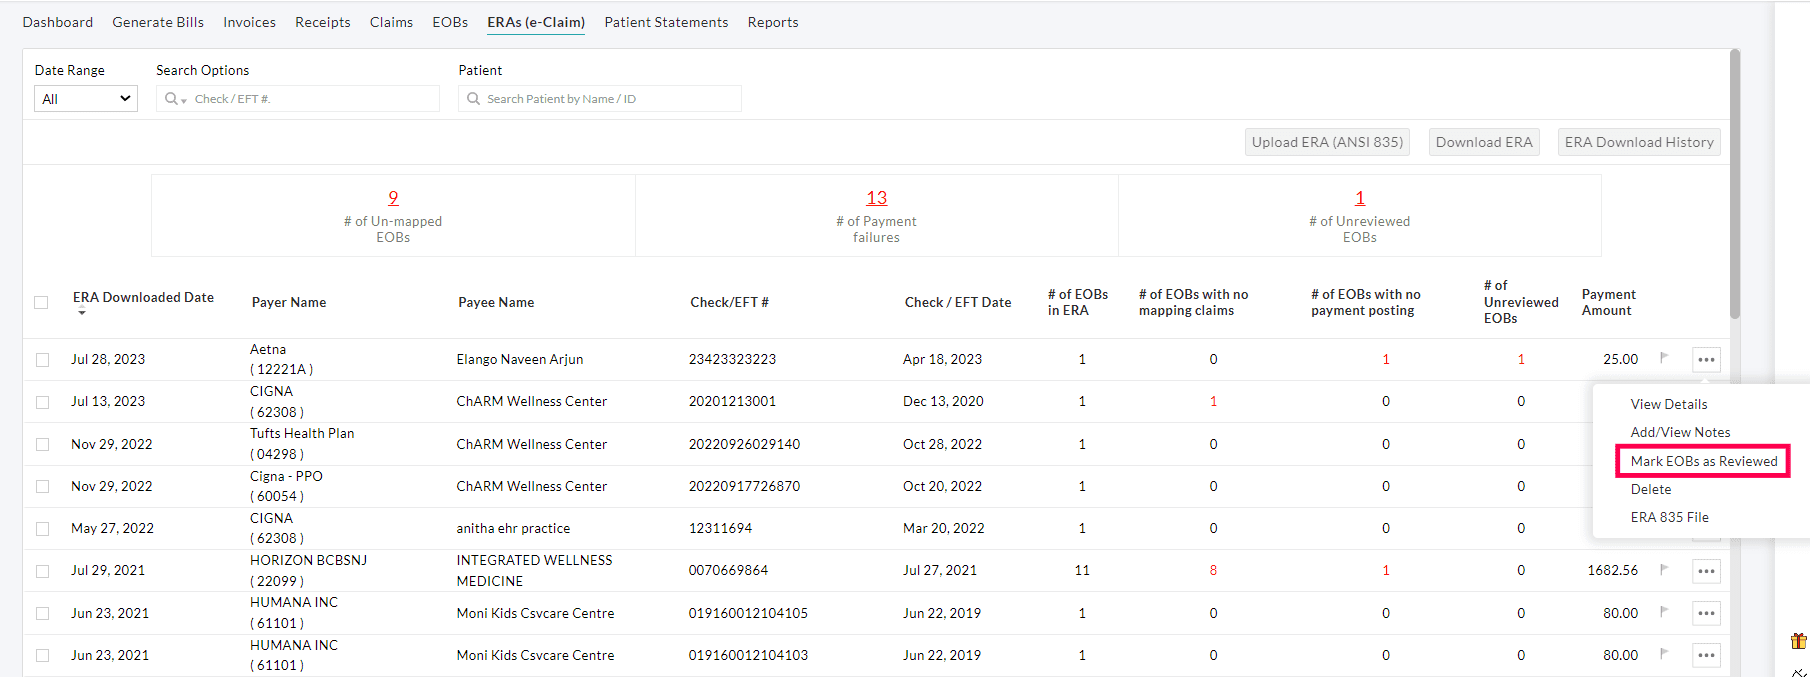The image size is (1810, 677).
Task: Open the Receipts tab
Action: pos(323,22)
